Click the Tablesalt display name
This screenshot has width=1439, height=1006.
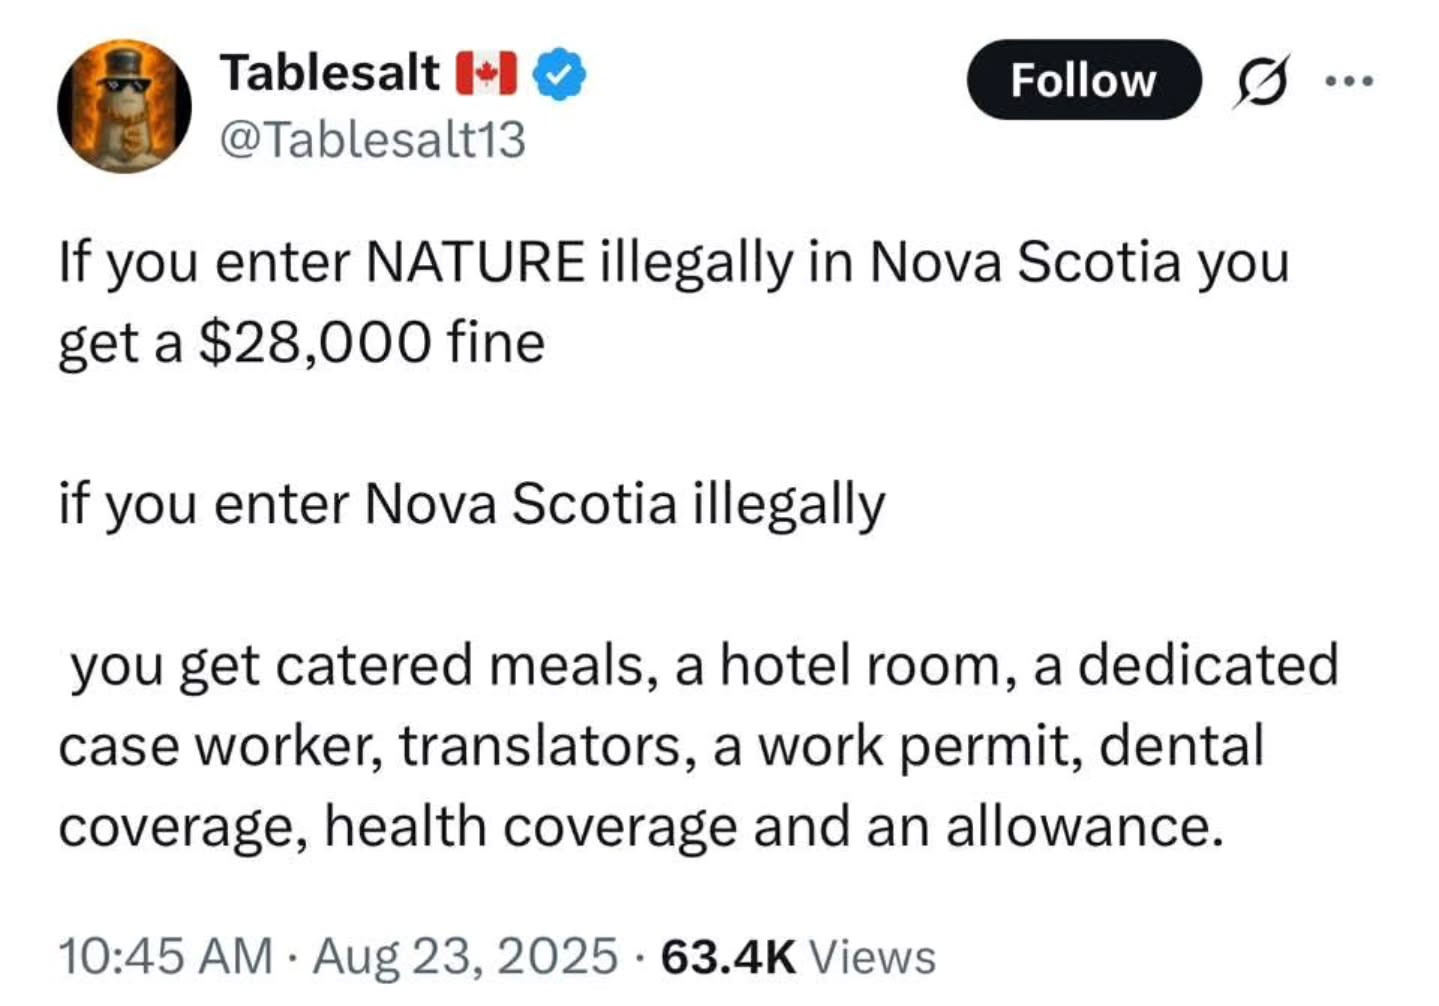click(x=329, y=73)
